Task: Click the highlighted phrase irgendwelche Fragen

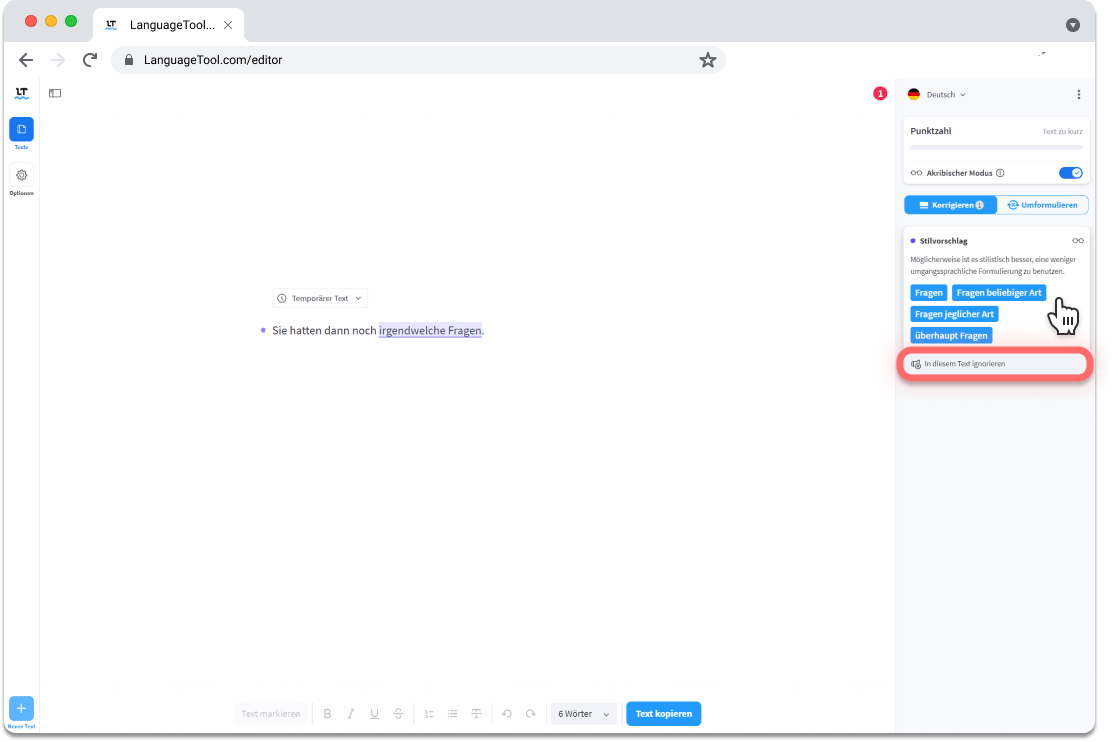Action: [430, 331]
